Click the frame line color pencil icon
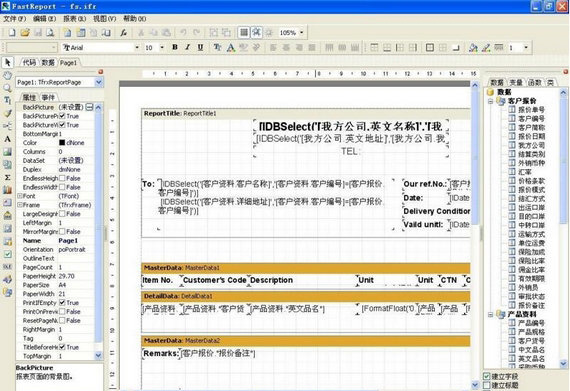570x391 pixels. pyautogui.click(x=486, y=47)
